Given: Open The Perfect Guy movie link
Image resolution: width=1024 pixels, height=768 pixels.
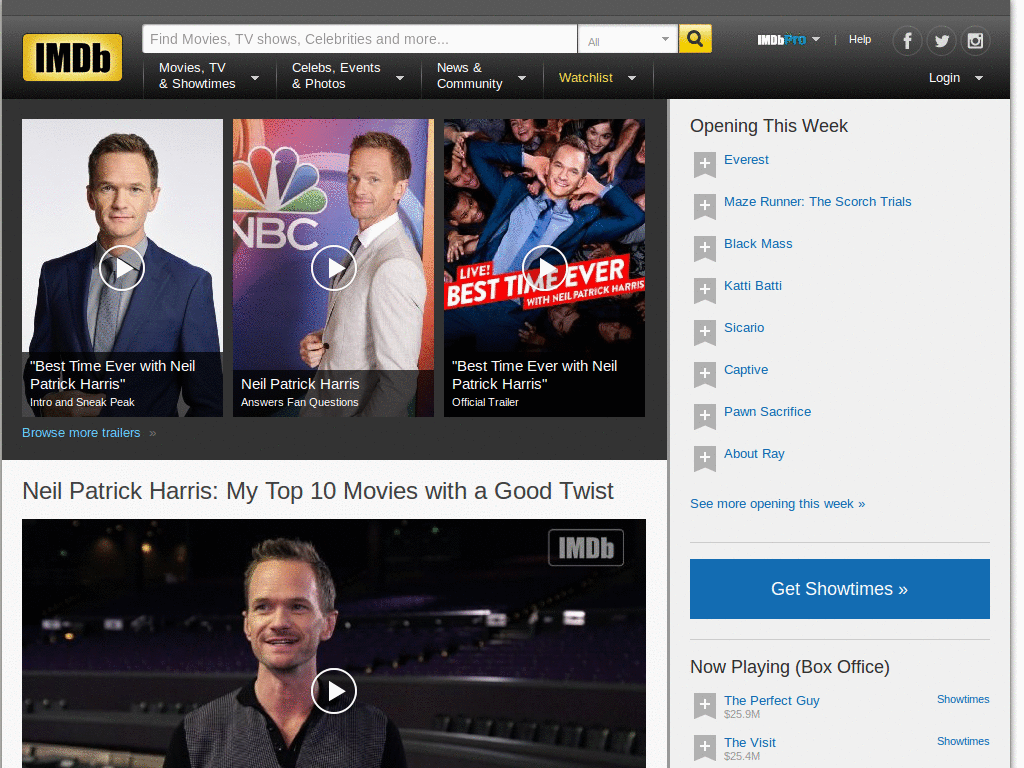Looking at the screenshot, I should click(771, 700).
